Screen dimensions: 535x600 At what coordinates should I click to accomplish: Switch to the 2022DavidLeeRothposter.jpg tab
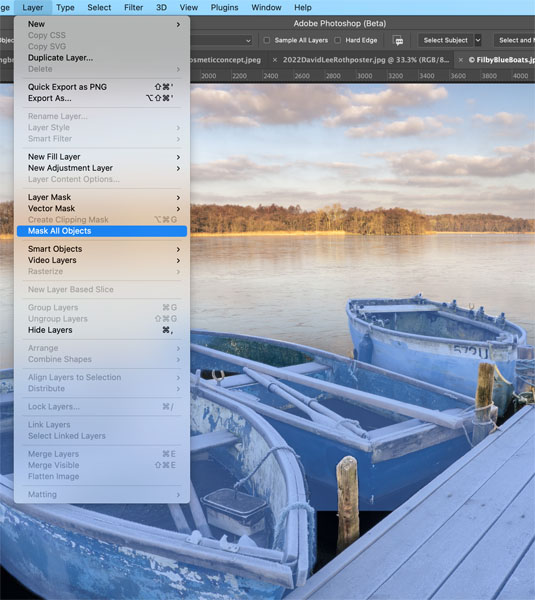click(365, 60)
